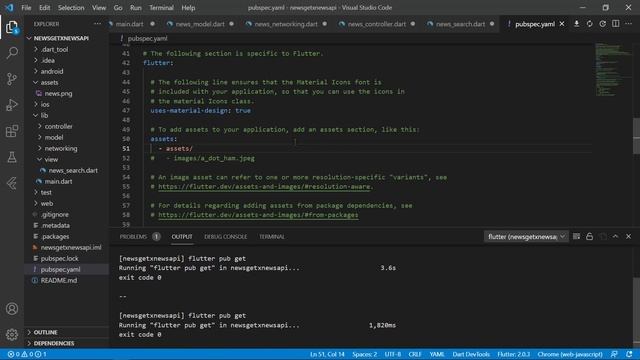The image size is (640, 360).
Task: Click the Open Changes icon in the editor toolbar
Action: [x=602, y=24]
